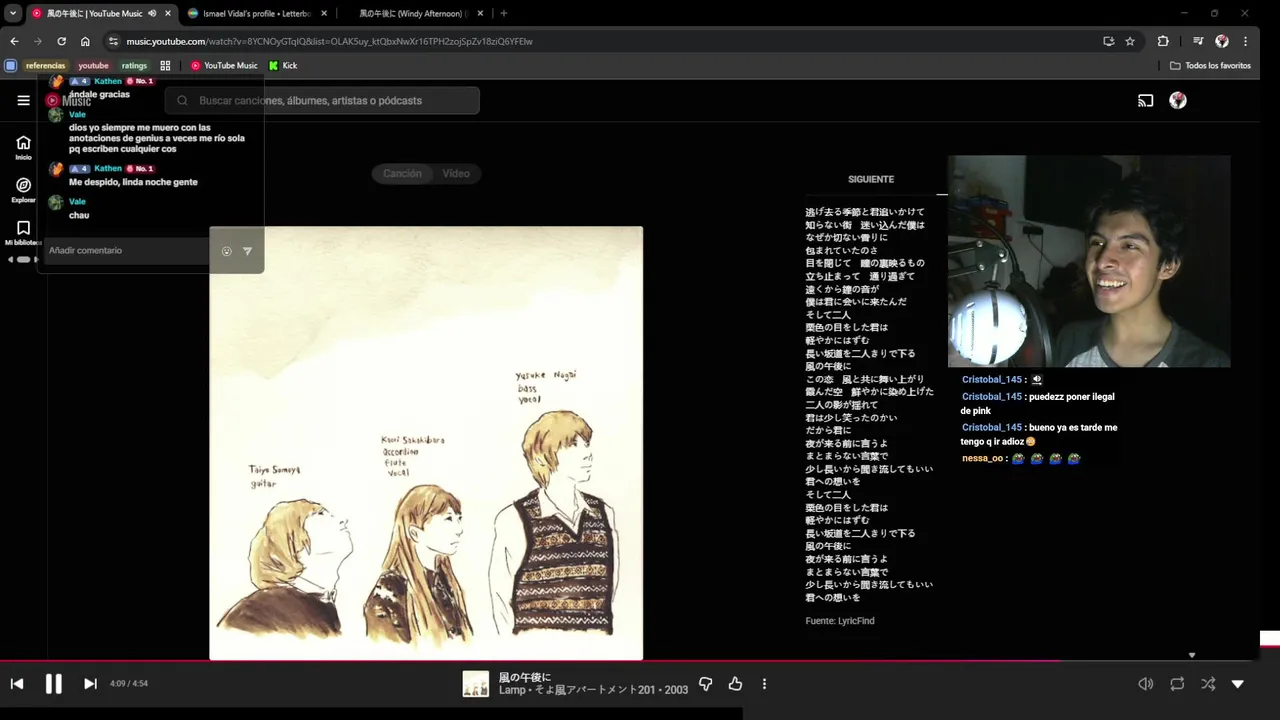1280x720 pixels.
Task: Open the youtube bookmark folder
Action: point(93,66)
